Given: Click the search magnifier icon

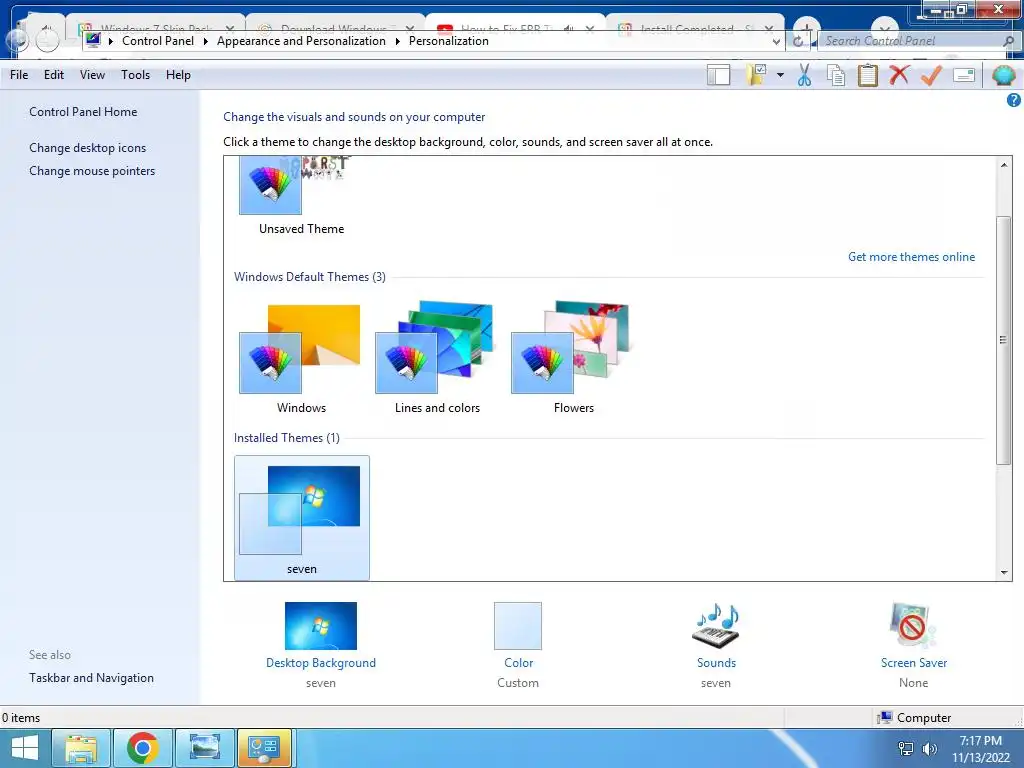Looking at the screenshot, I should (1009, 40).
